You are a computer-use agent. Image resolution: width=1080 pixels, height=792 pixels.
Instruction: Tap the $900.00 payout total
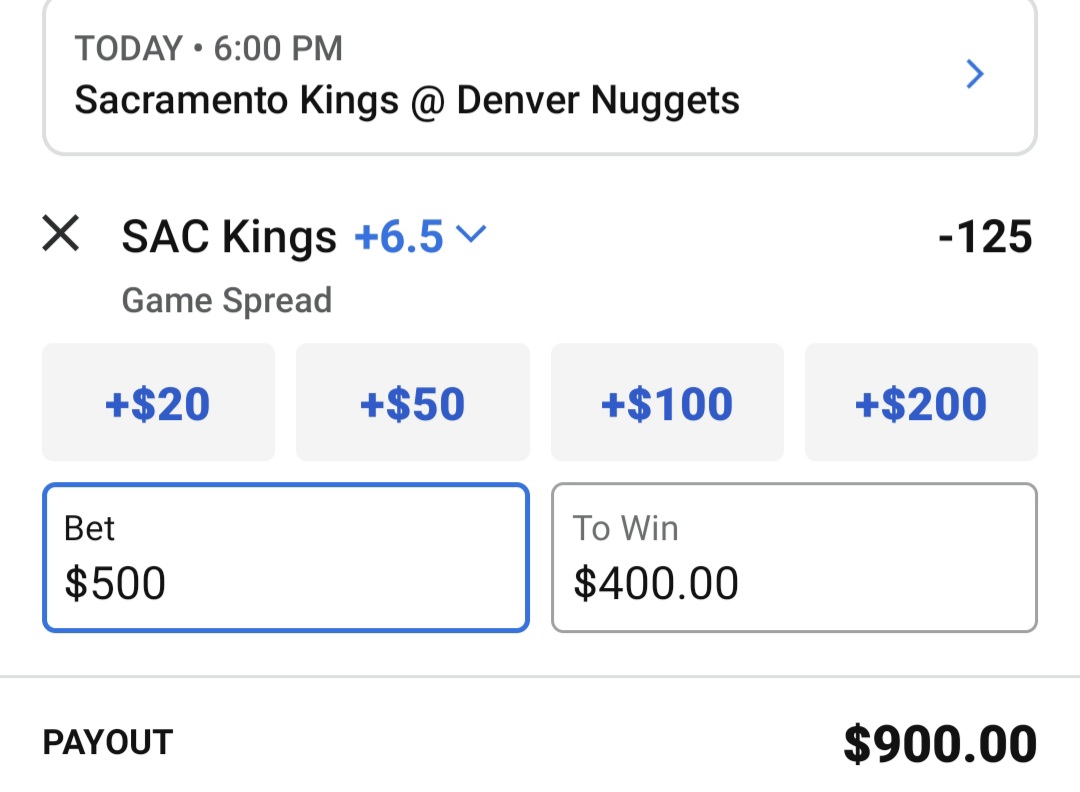[939, 745]
